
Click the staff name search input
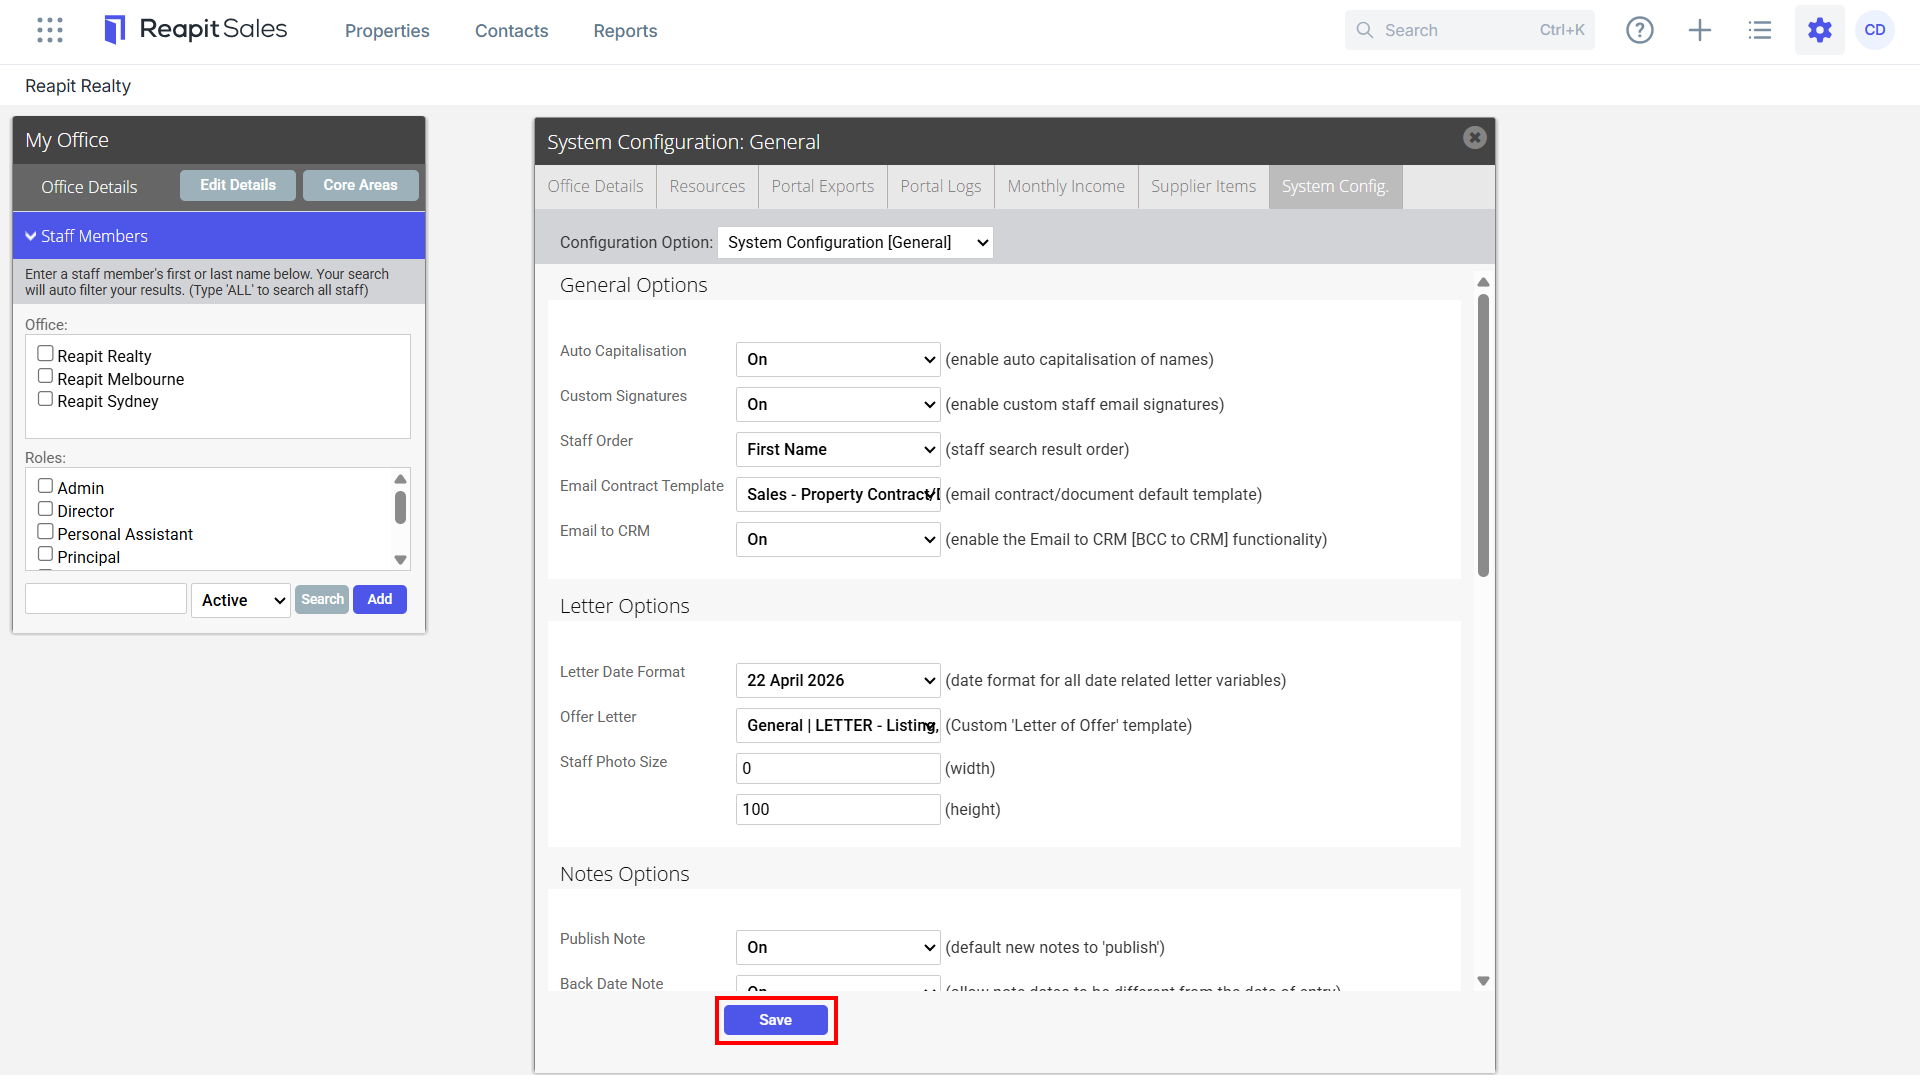coord(106,599)
